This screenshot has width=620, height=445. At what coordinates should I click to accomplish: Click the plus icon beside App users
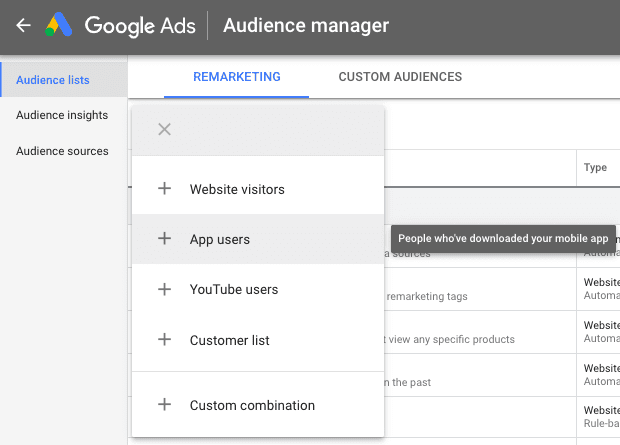[x=165, y=239]
